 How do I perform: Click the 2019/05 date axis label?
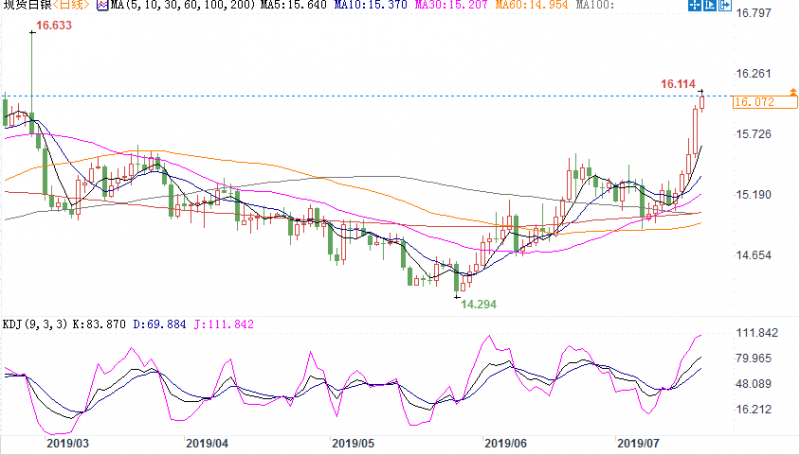click(x=353, y=443)
